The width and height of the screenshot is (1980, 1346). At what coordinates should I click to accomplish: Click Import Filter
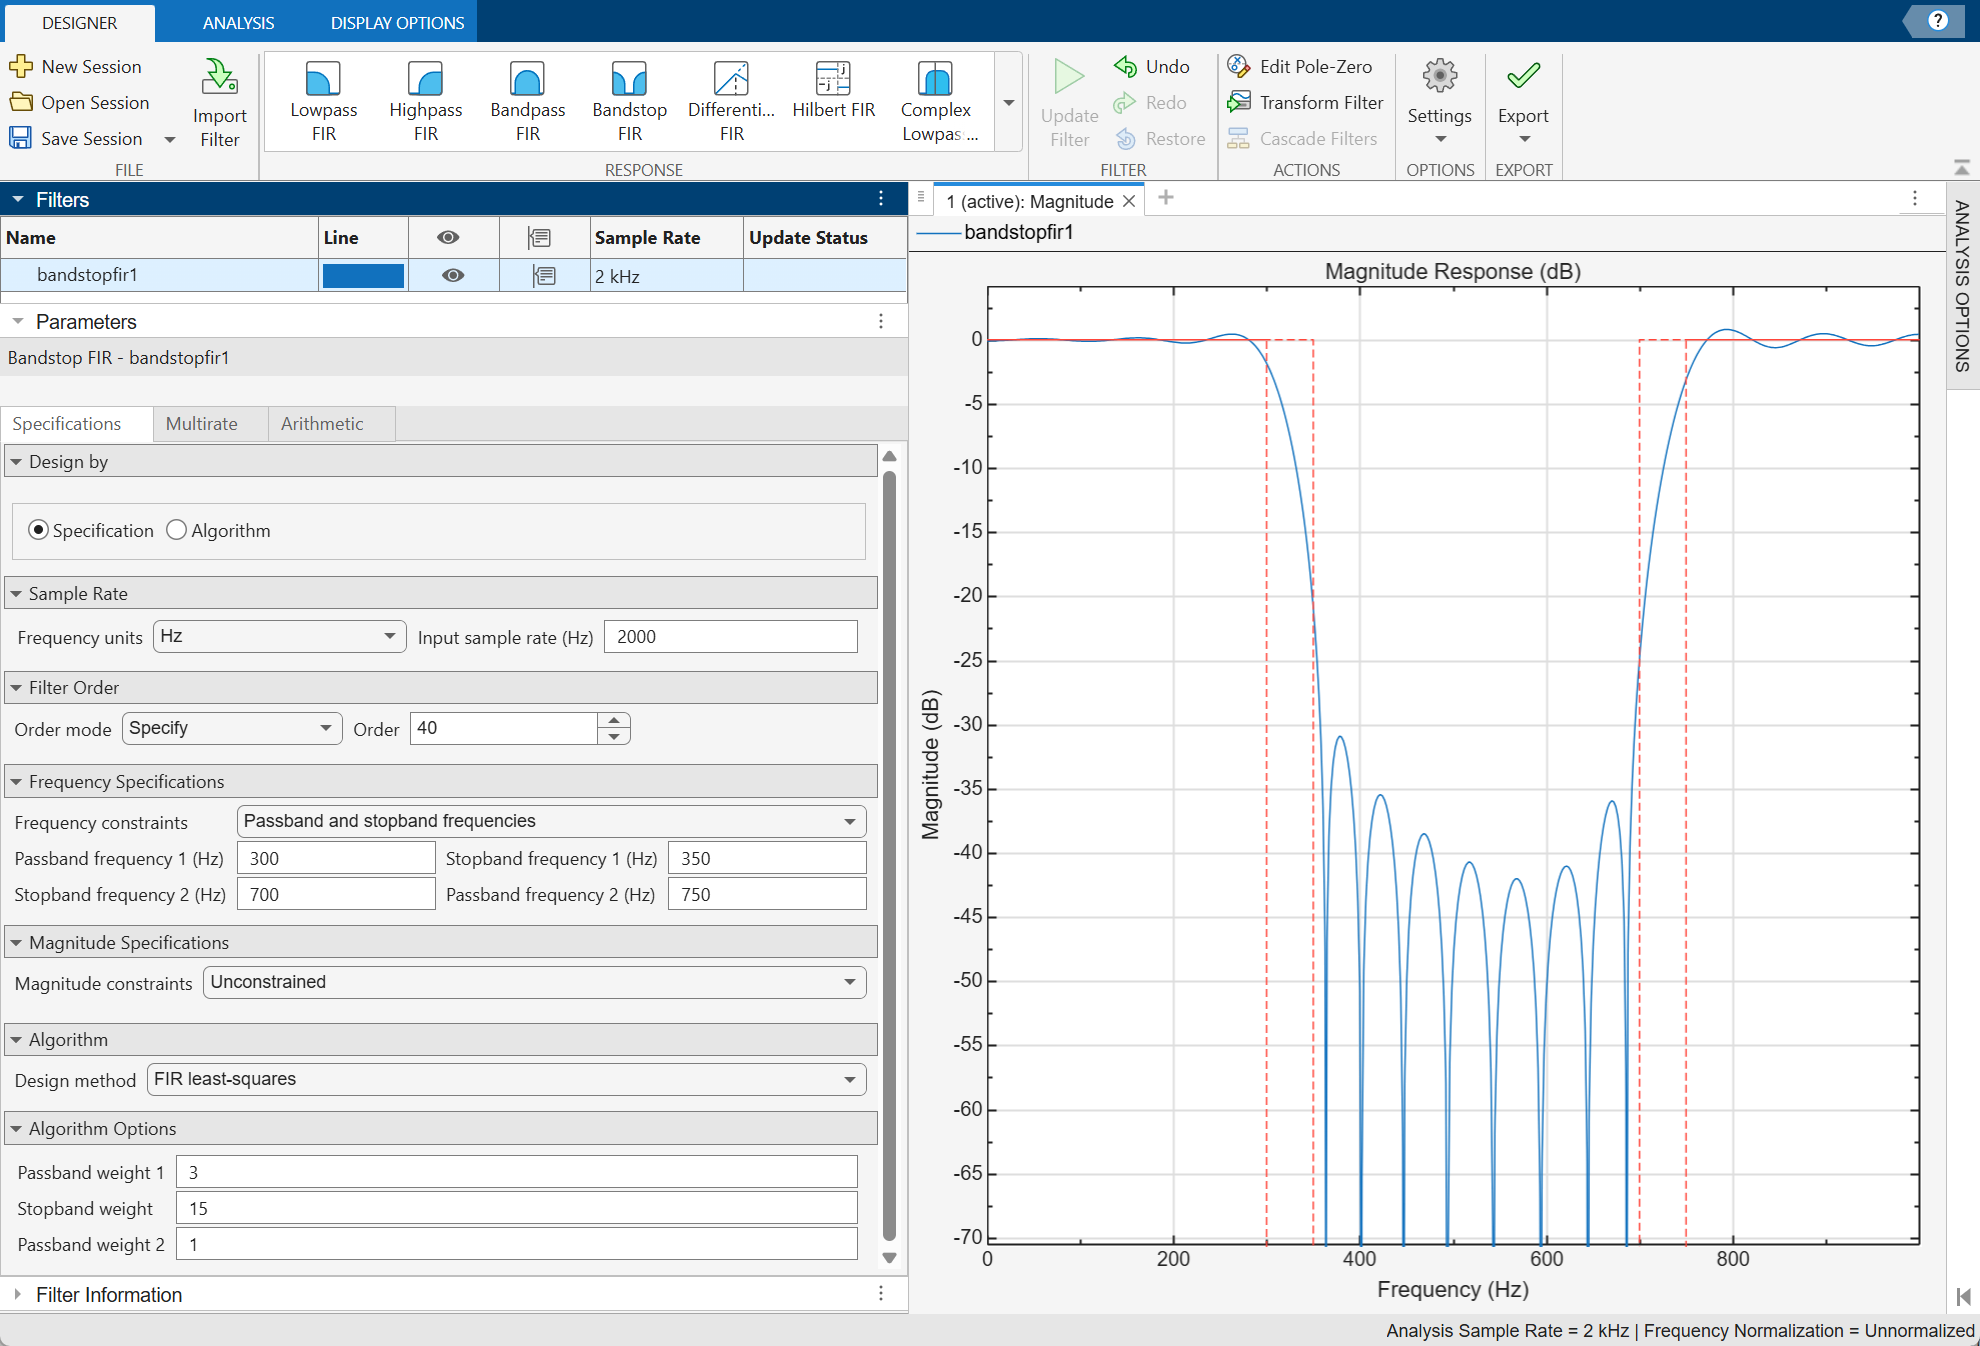[219, 100]
